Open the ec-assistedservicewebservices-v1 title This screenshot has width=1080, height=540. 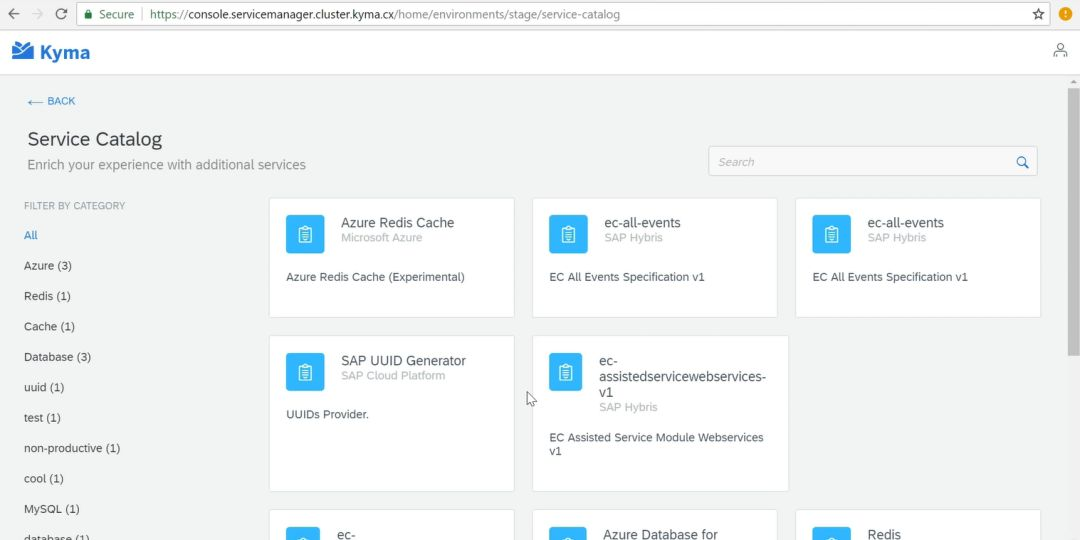point(682,377)
